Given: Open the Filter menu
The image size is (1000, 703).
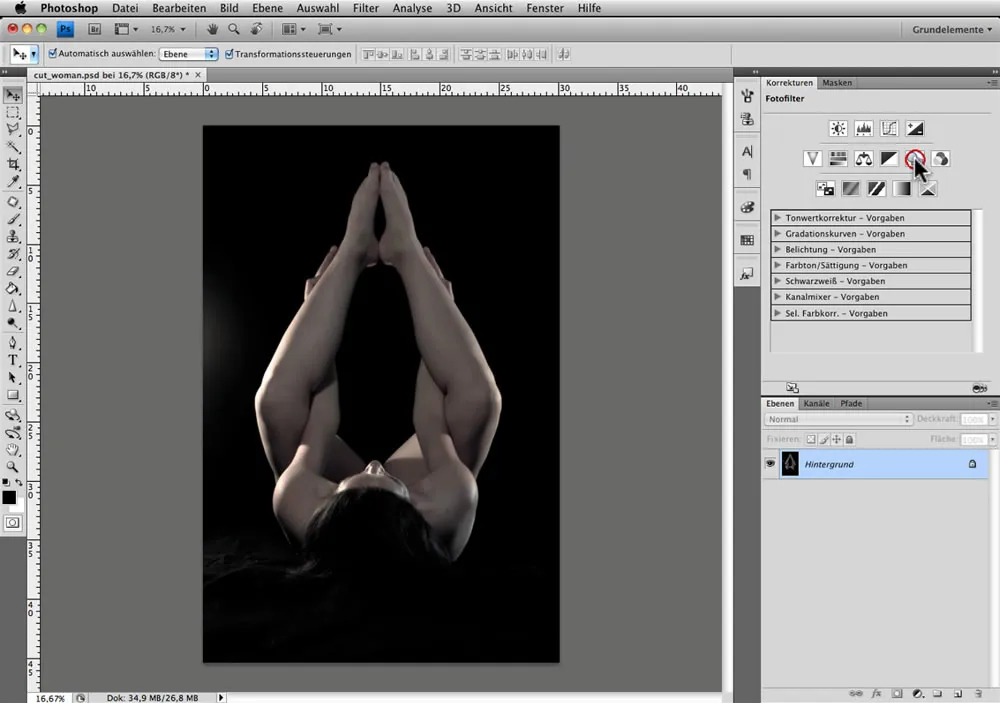Looking at the screenshot, I should click(365, 8).
